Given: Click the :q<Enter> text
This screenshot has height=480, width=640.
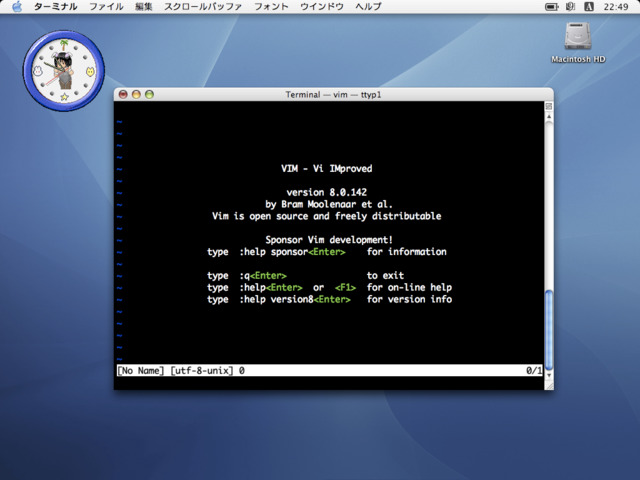Looking at the screenshot, I should (263, 276).
